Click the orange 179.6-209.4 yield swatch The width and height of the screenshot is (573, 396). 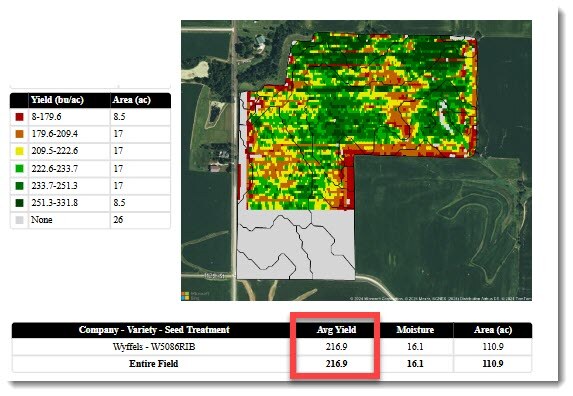[x=19, y=134]
